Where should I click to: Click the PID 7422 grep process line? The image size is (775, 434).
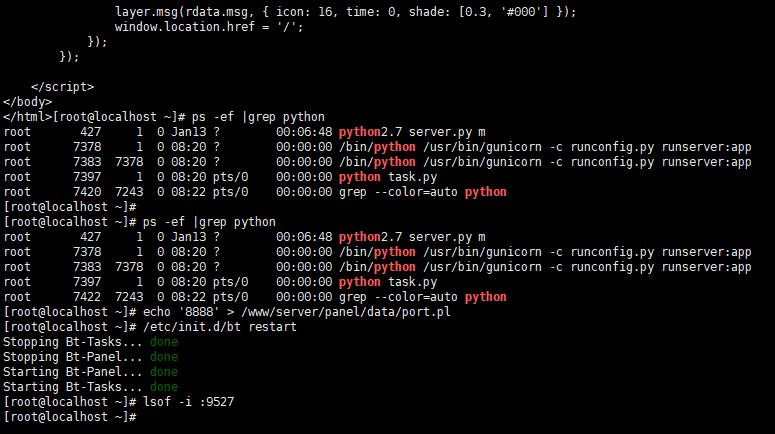255,297
